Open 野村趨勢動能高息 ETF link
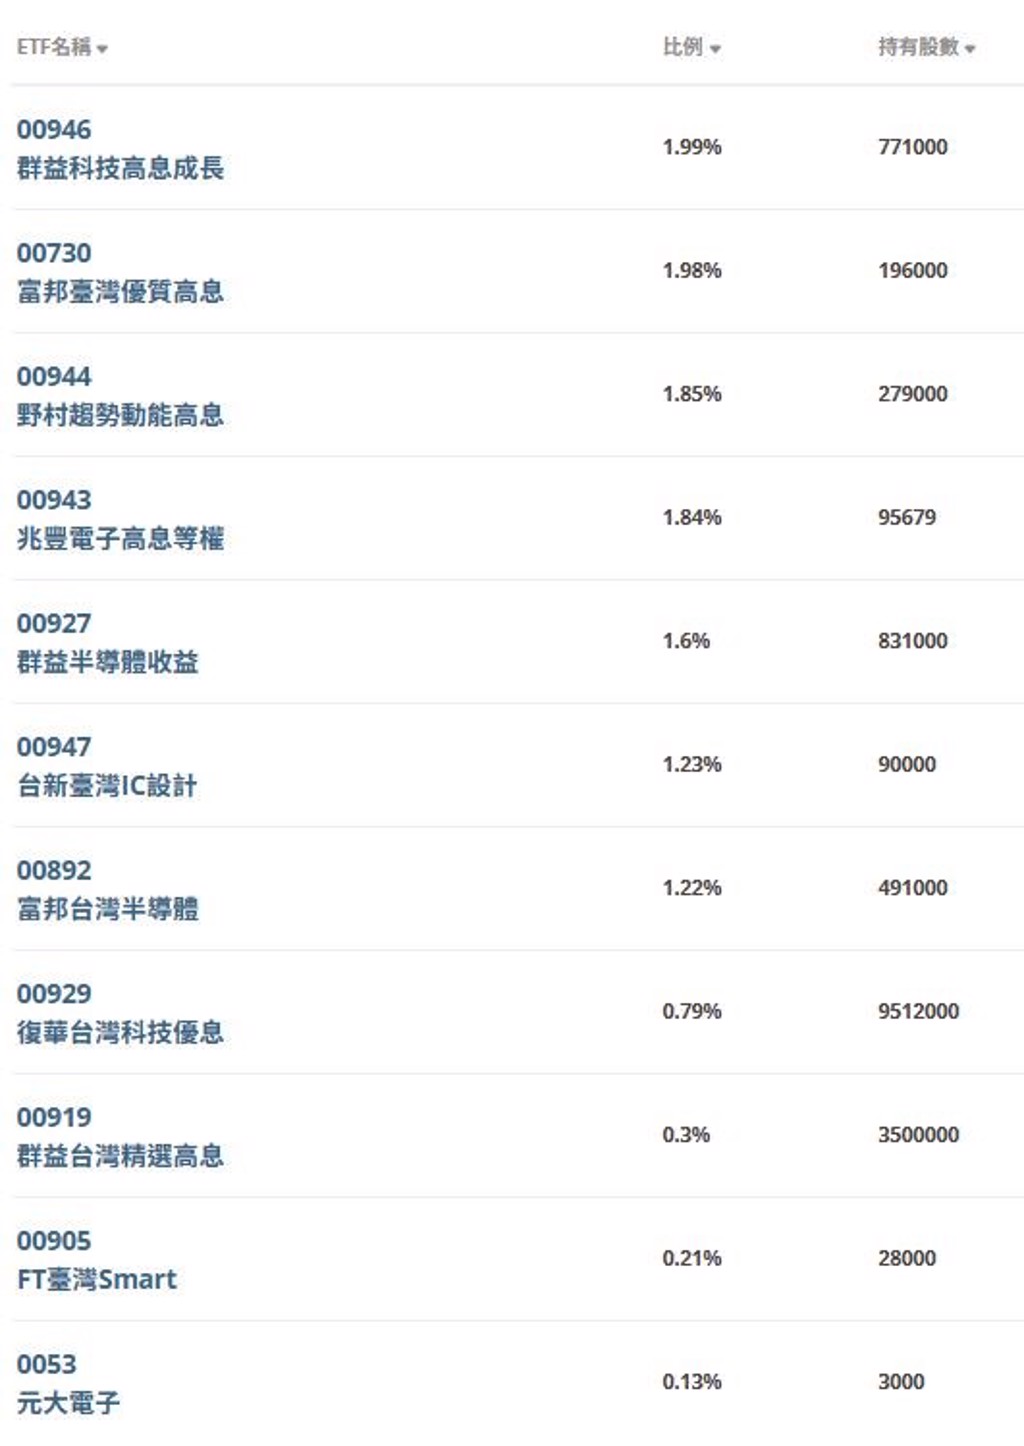Screen dimensions: 1024x1446 120,415
